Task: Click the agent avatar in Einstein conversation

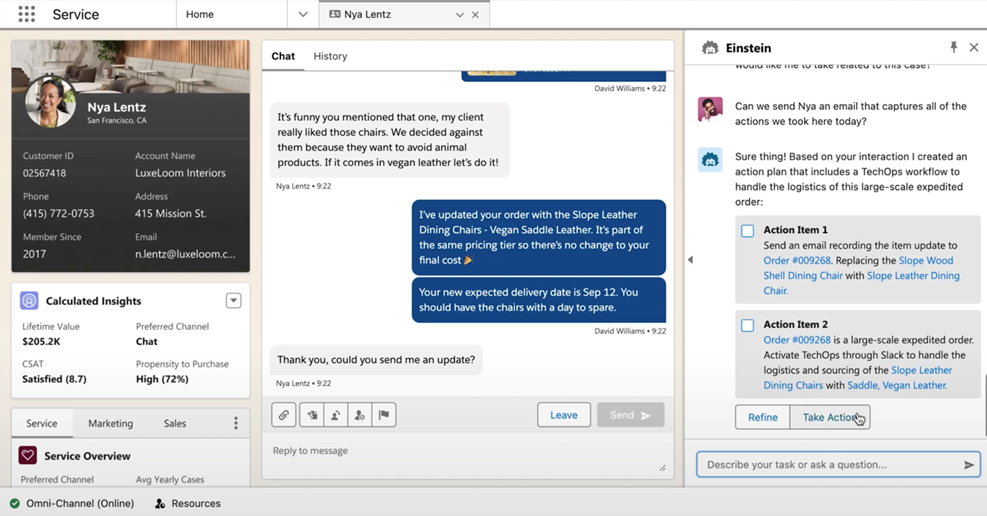Action: pos(710,109)
